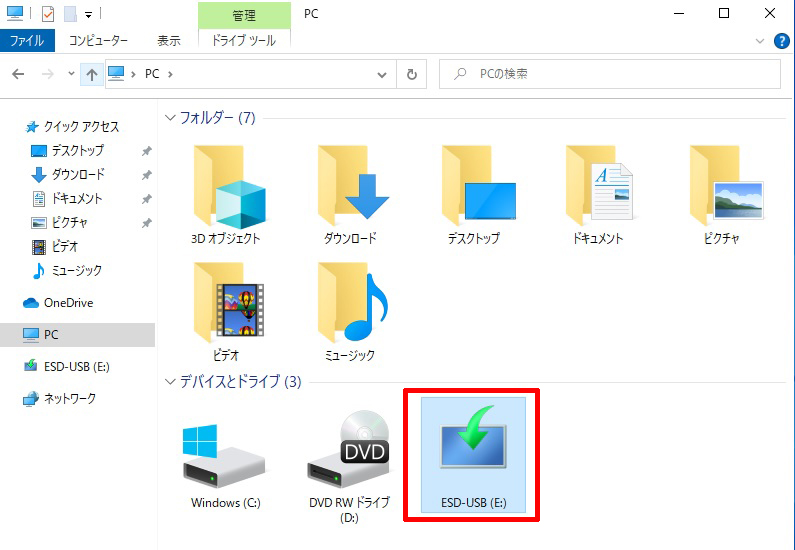Image resolution: width=795 pixels, height=550 pixels.
Task: Open the 表示 ribbon tab
Action: (169, 41)
